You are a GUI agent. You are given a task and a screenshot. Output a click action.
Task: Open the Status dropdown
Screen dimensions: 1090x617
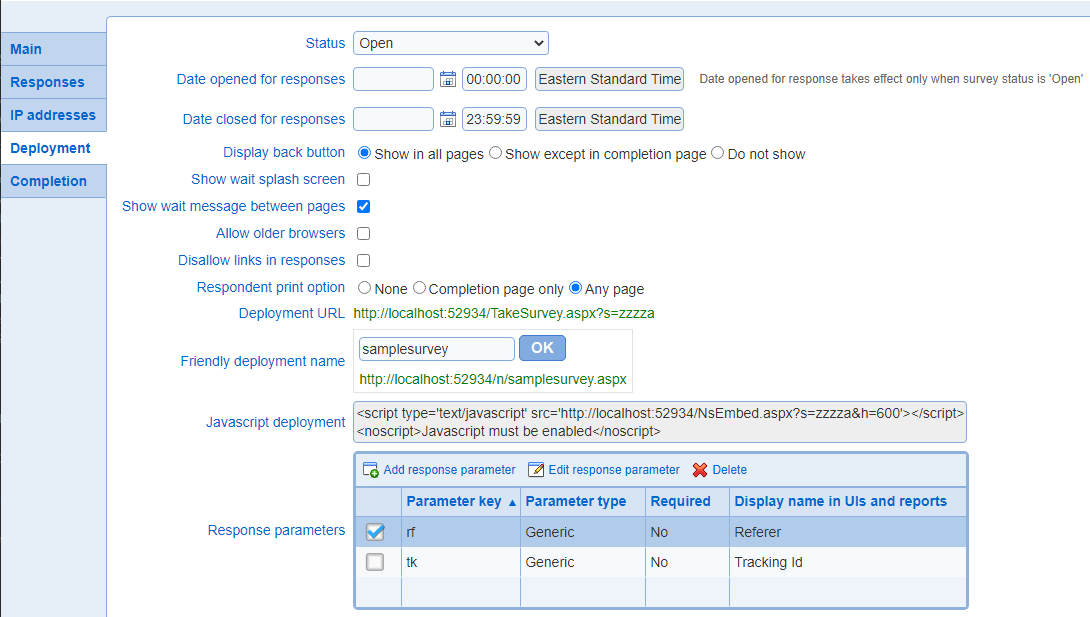450,43
